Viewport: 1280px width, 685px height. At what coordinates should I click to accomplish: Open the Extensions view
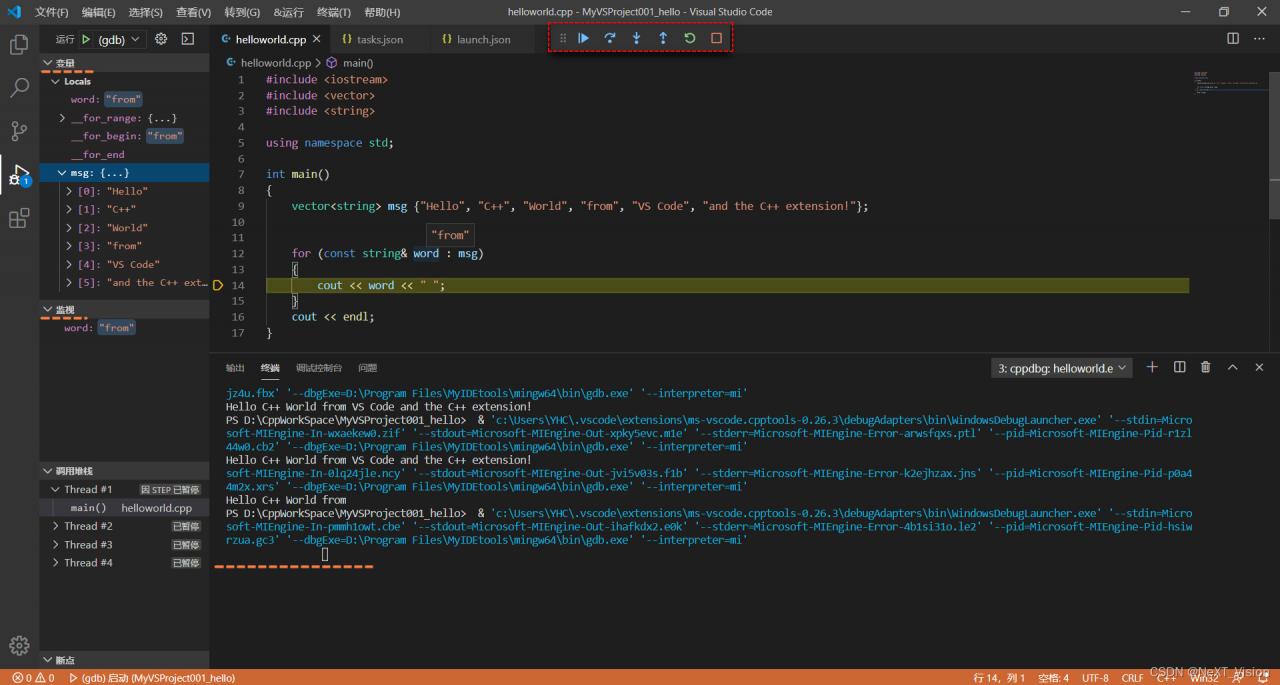pyautogui.click(x=19, y=218)
